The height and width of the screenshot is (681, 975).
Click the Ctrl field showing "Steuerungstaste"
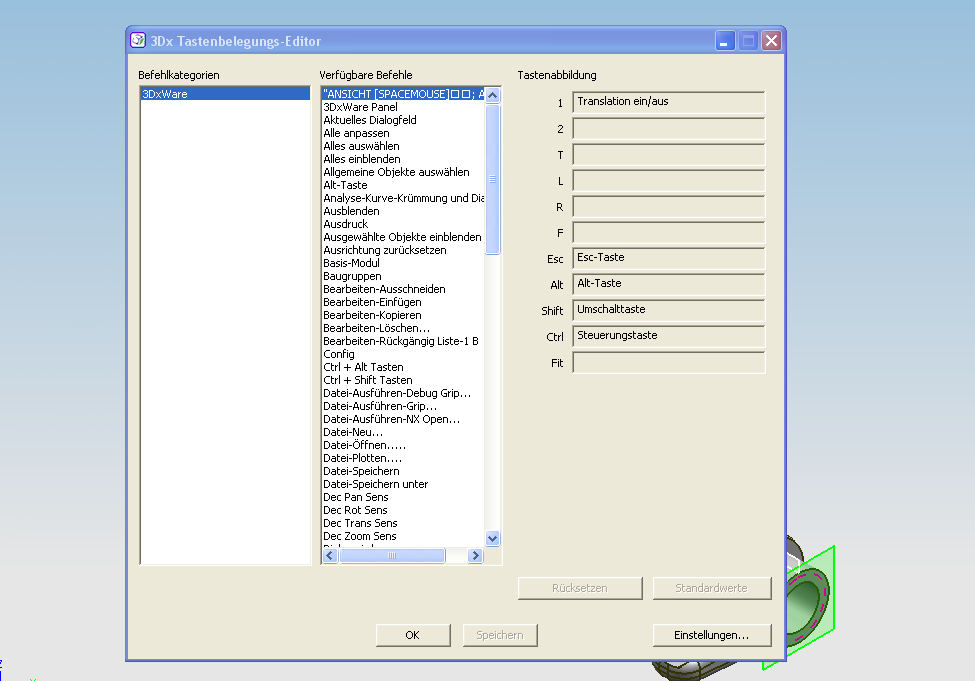click(668, 336)
